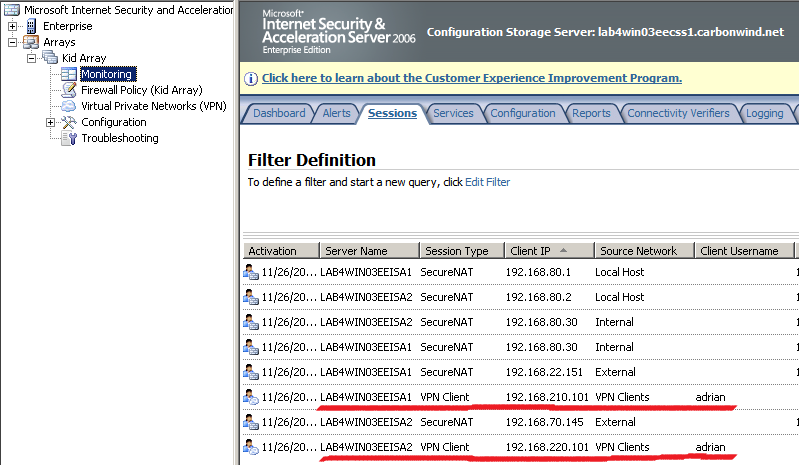The width and height of the screenshot is (799, 465).
Task: Click client IP cell 192.168.210.101
Action: [547, 397]
